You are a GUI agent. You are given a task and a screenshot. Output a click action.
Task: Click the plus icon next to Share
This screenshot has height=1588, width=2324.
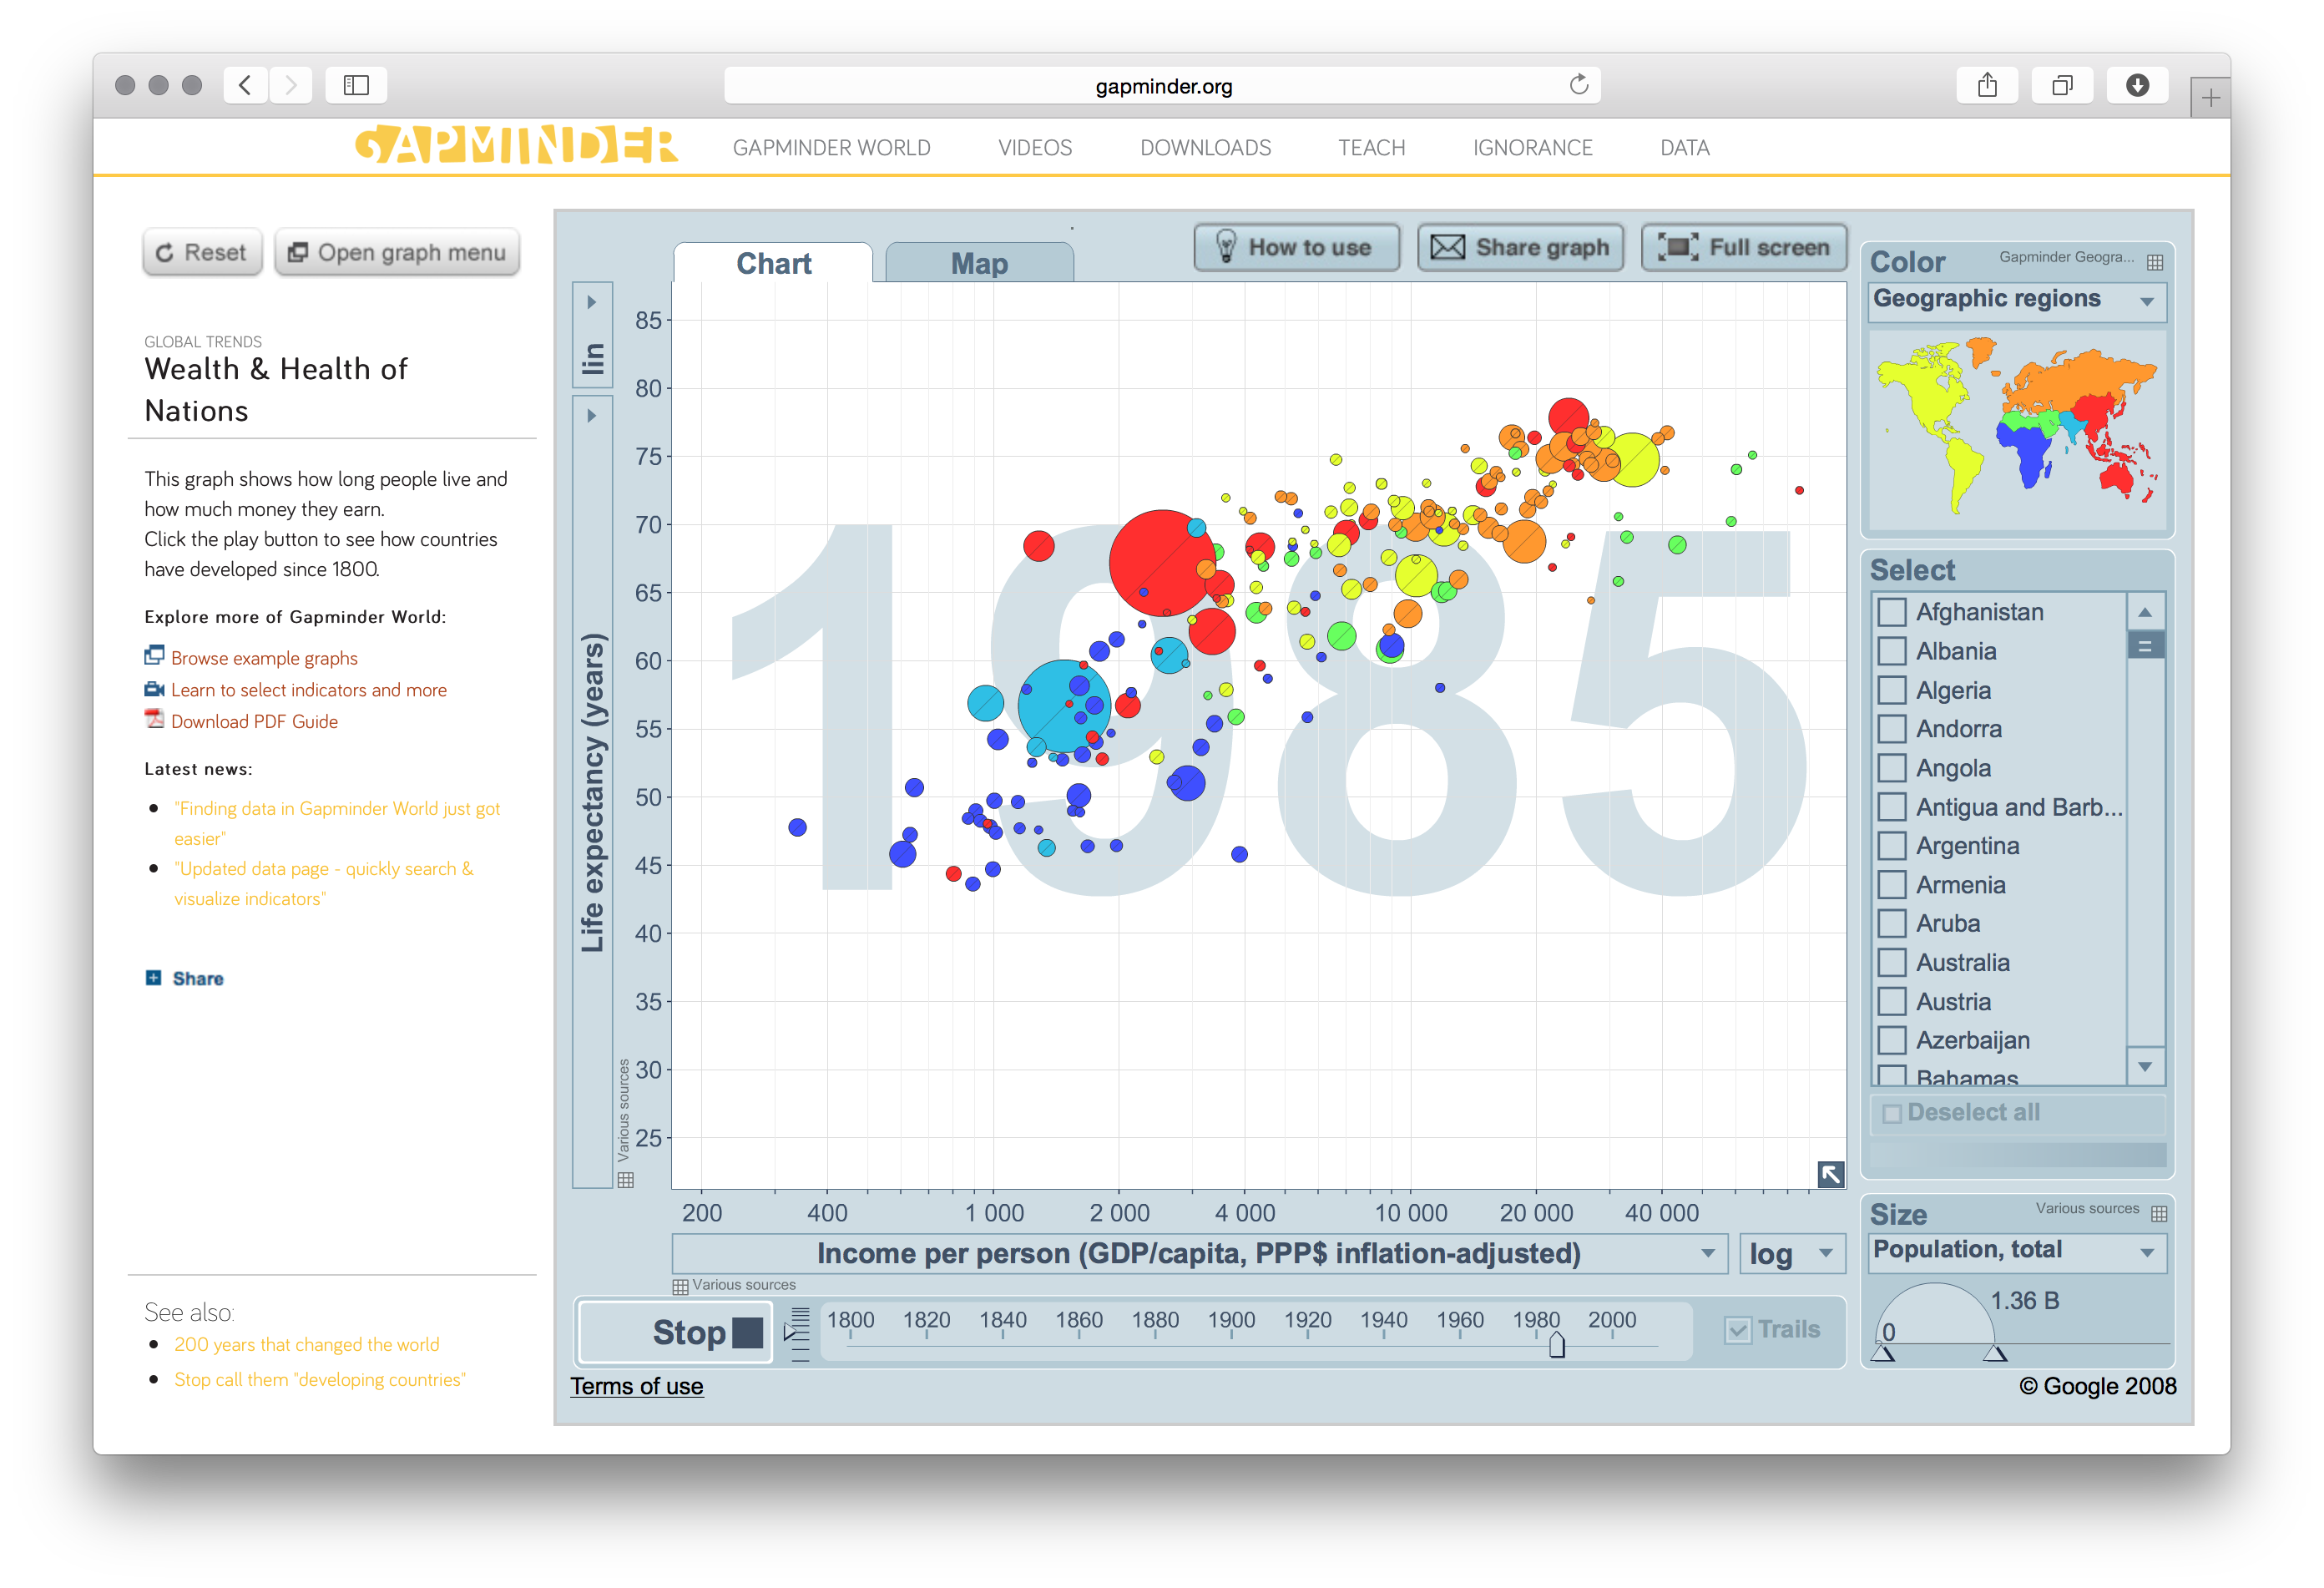pos(154,978)
